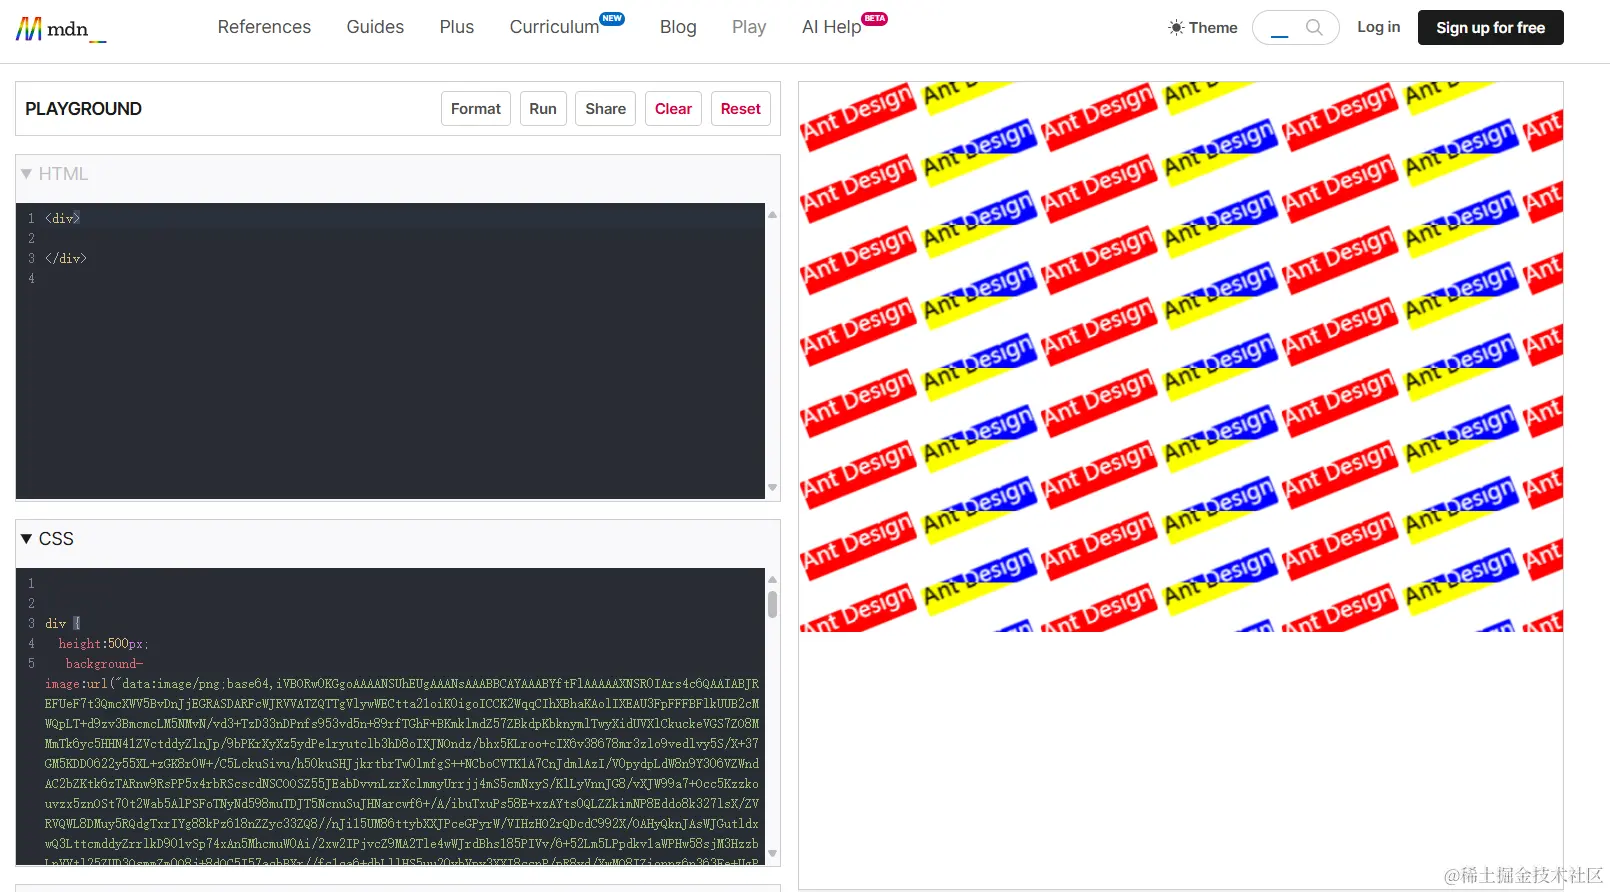Open the Blog link

[x=678, y=27]
